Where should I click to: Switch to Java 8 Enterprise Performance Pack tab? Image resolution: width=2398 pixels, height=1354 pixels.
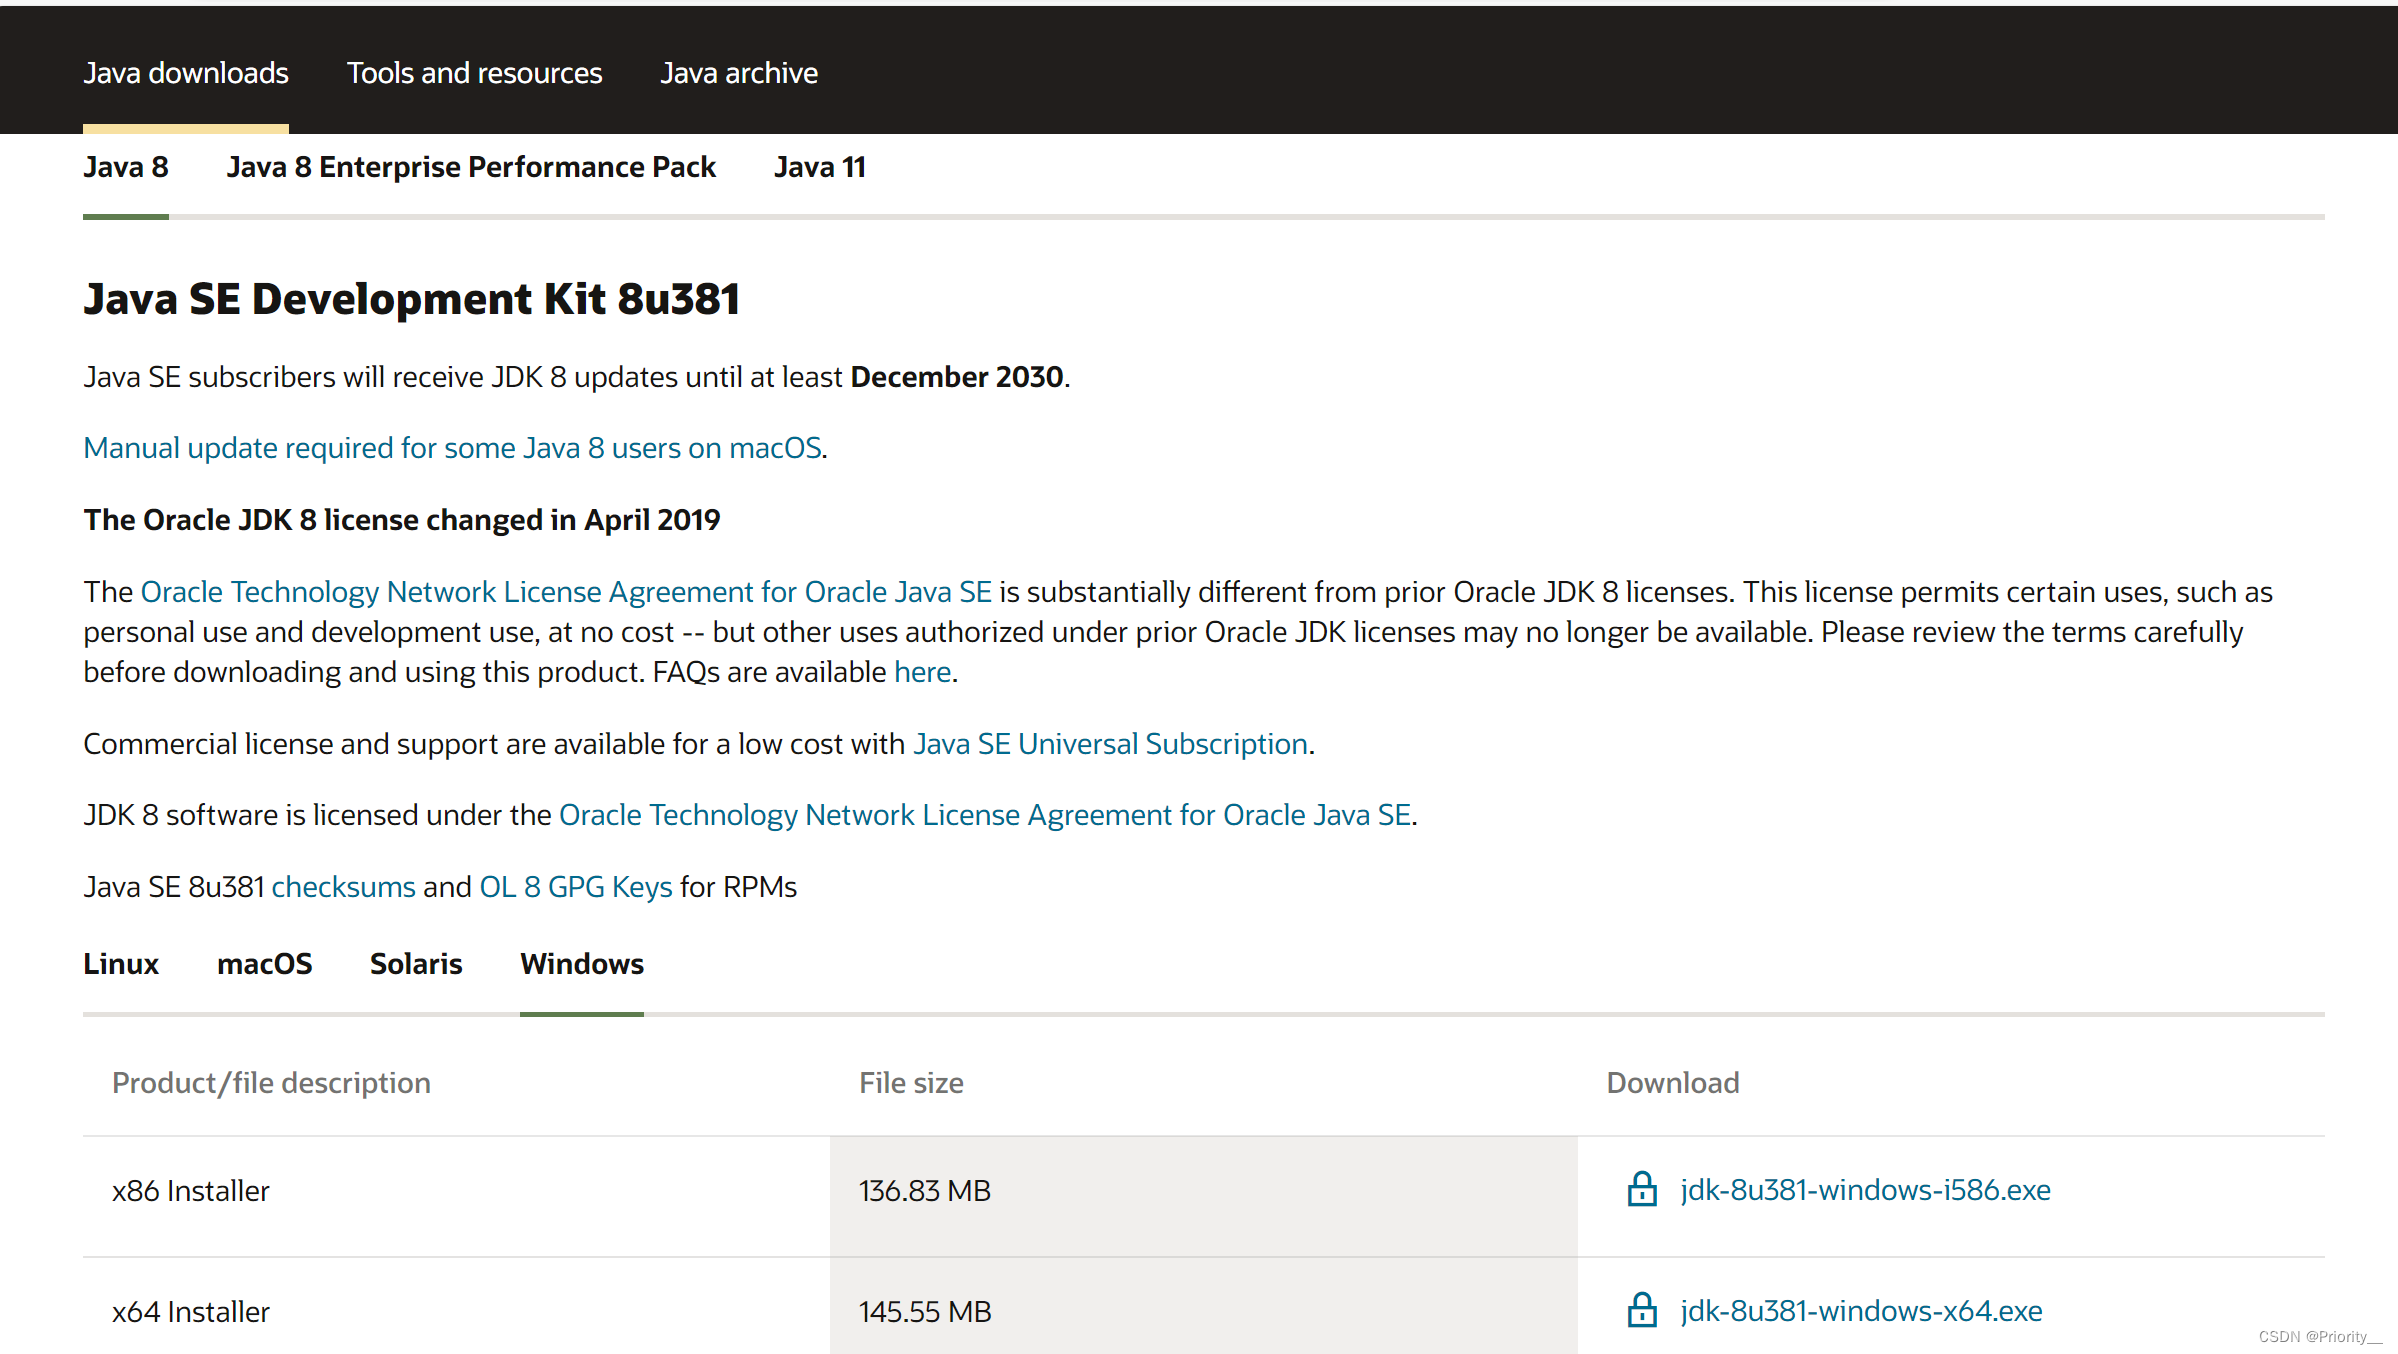pos(471,167)
